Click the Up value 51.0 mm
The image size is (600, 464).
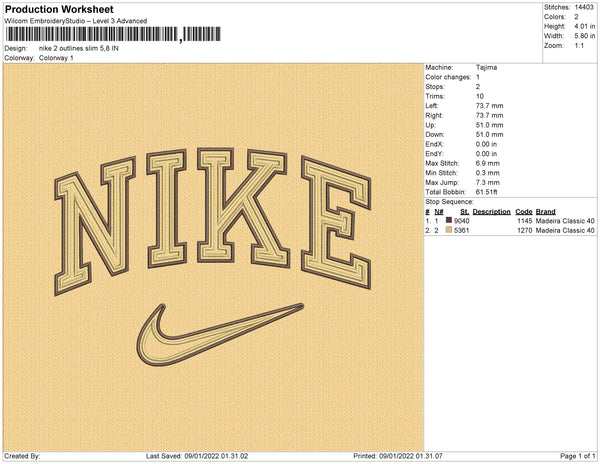(x=489, y=125)
